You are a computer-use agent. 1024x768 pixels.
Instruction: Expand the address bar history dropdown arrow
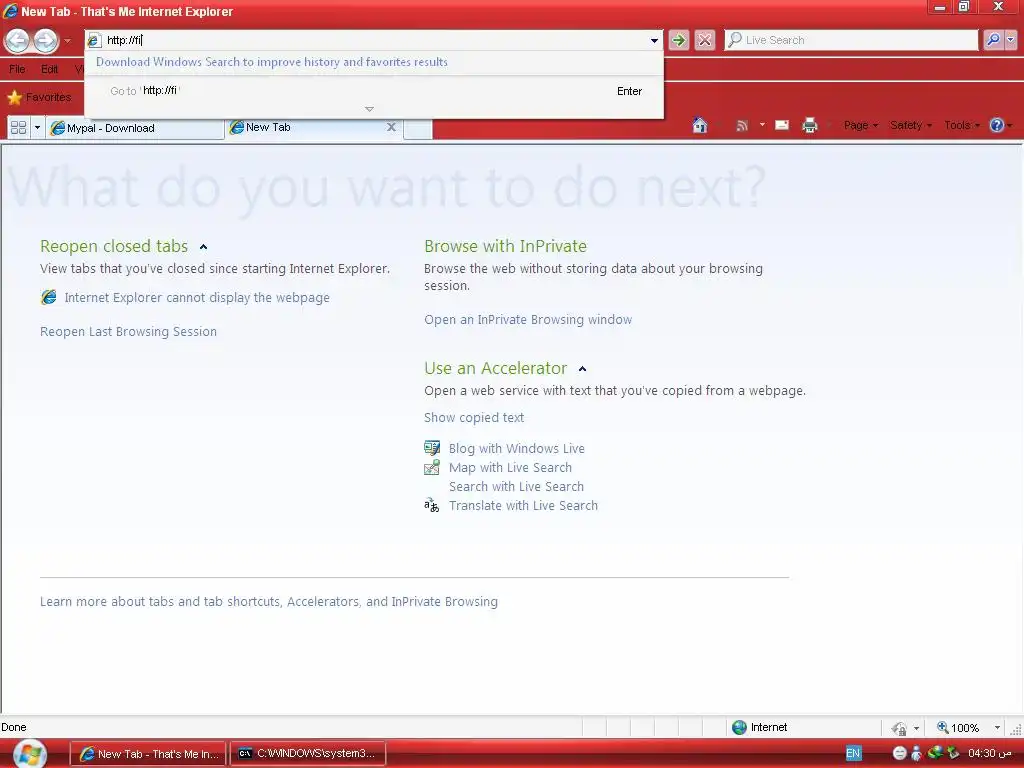[654, 40]
